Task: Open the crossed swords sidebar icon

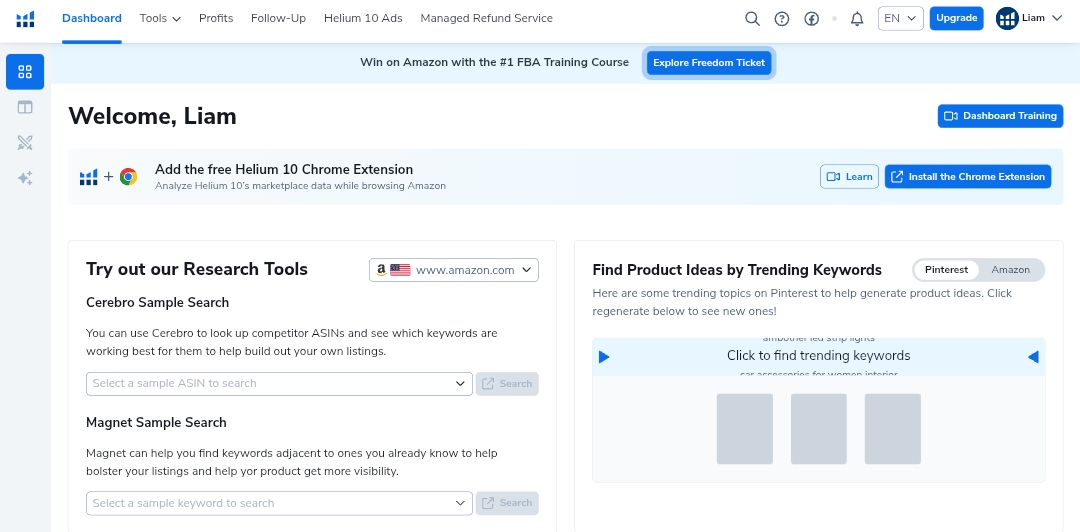Action: (x=25, y=143)
